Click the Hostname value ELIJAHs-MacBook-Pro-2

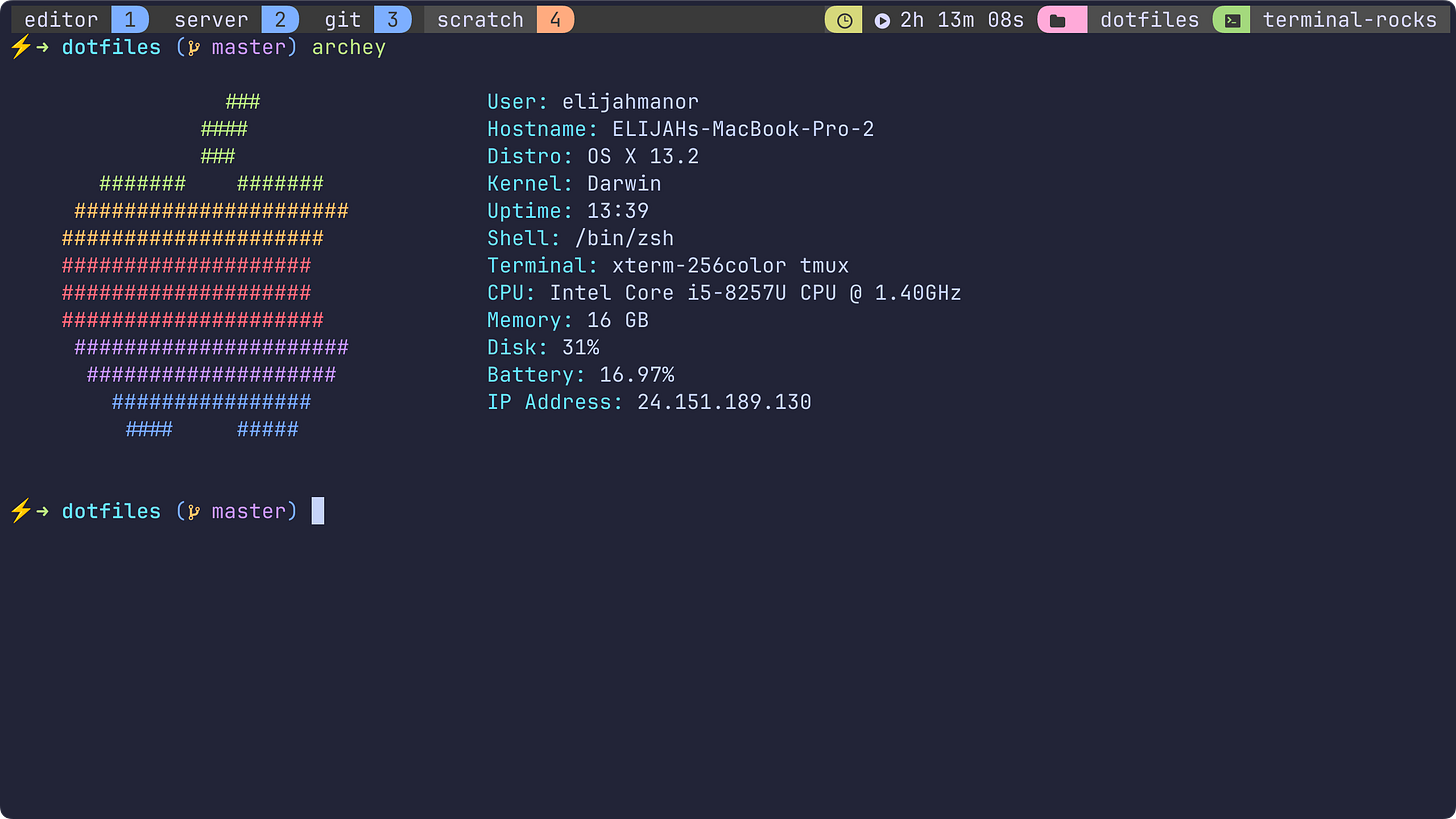click(743, 129)
